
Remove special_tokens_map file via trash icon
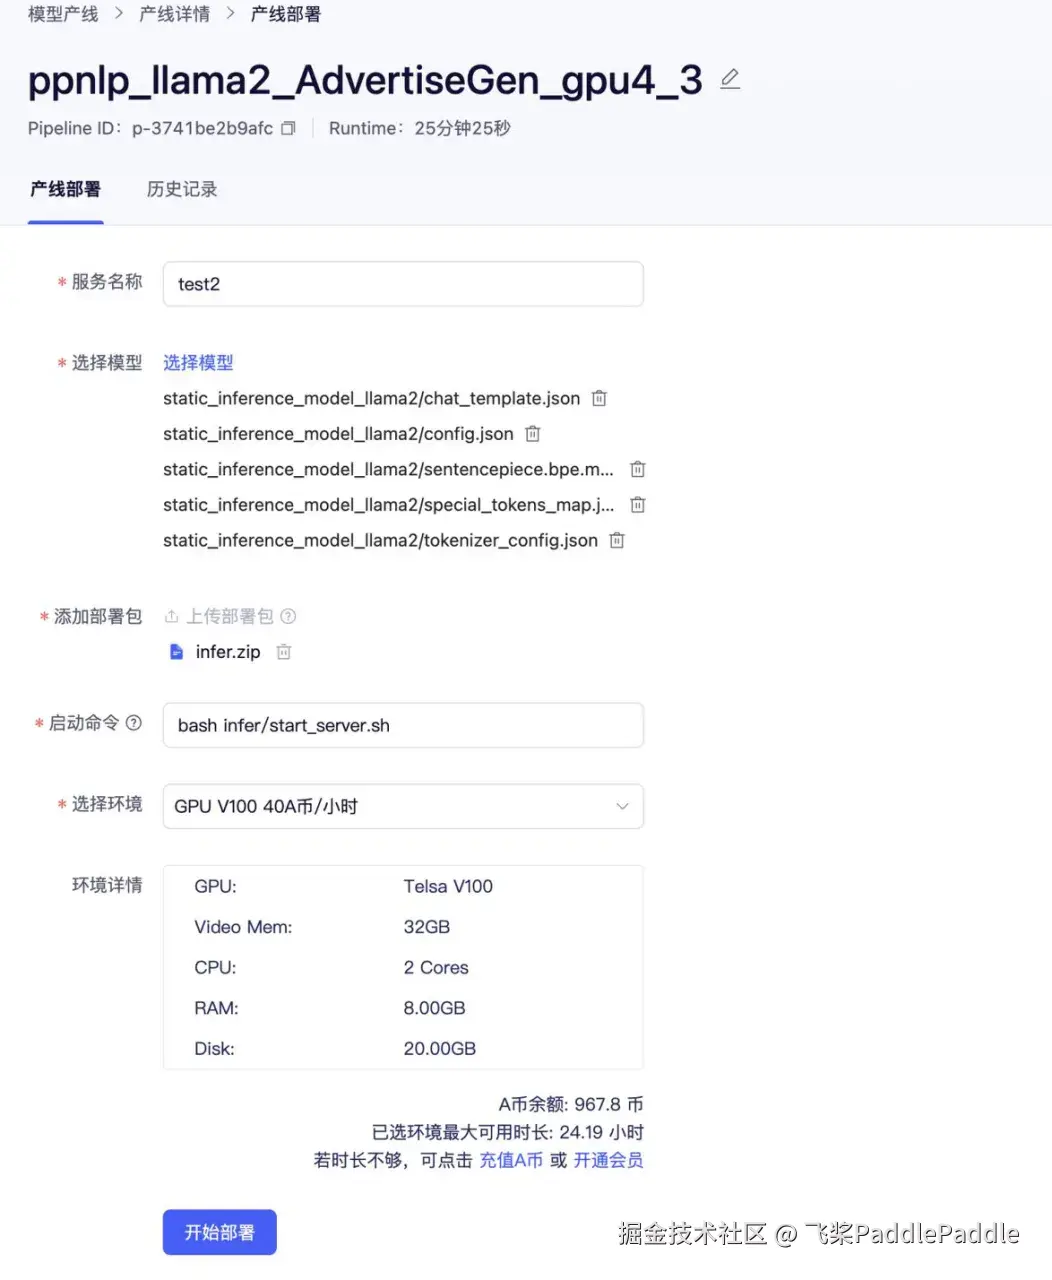(637, 505)
